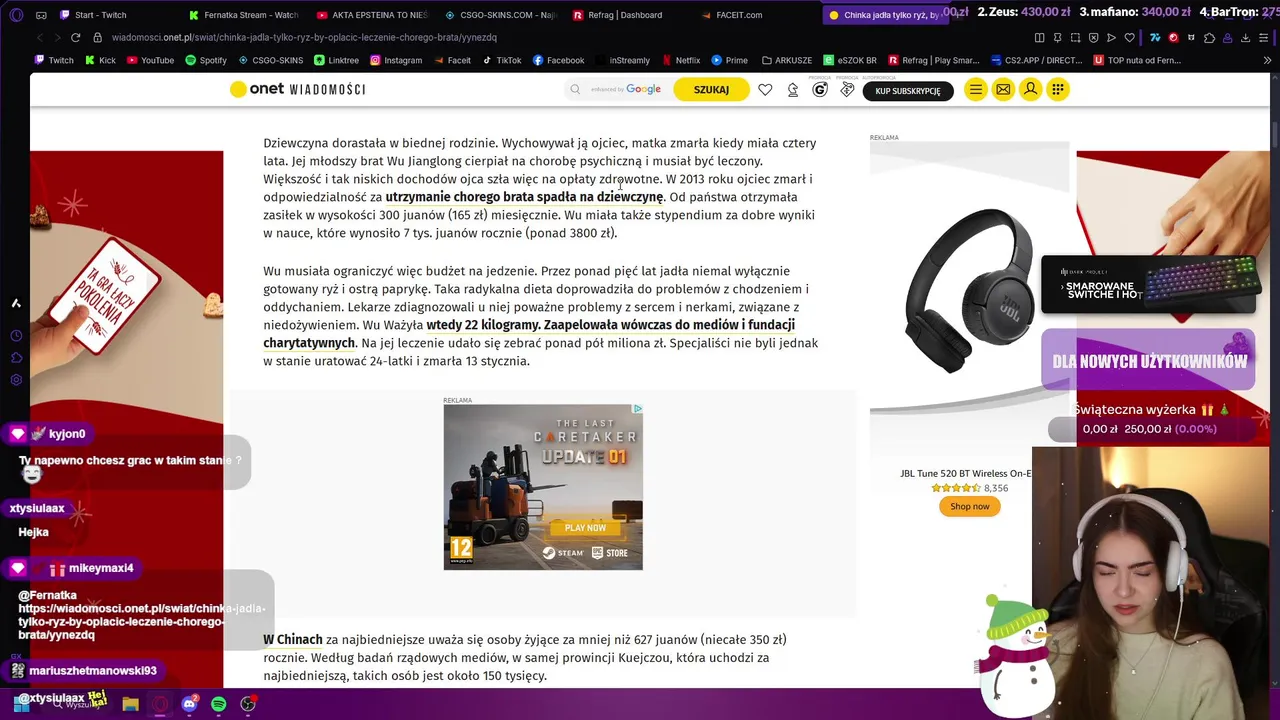Open the Onet user account icon
Screen dimensions: 1280x720
(x=1030, y=89)
